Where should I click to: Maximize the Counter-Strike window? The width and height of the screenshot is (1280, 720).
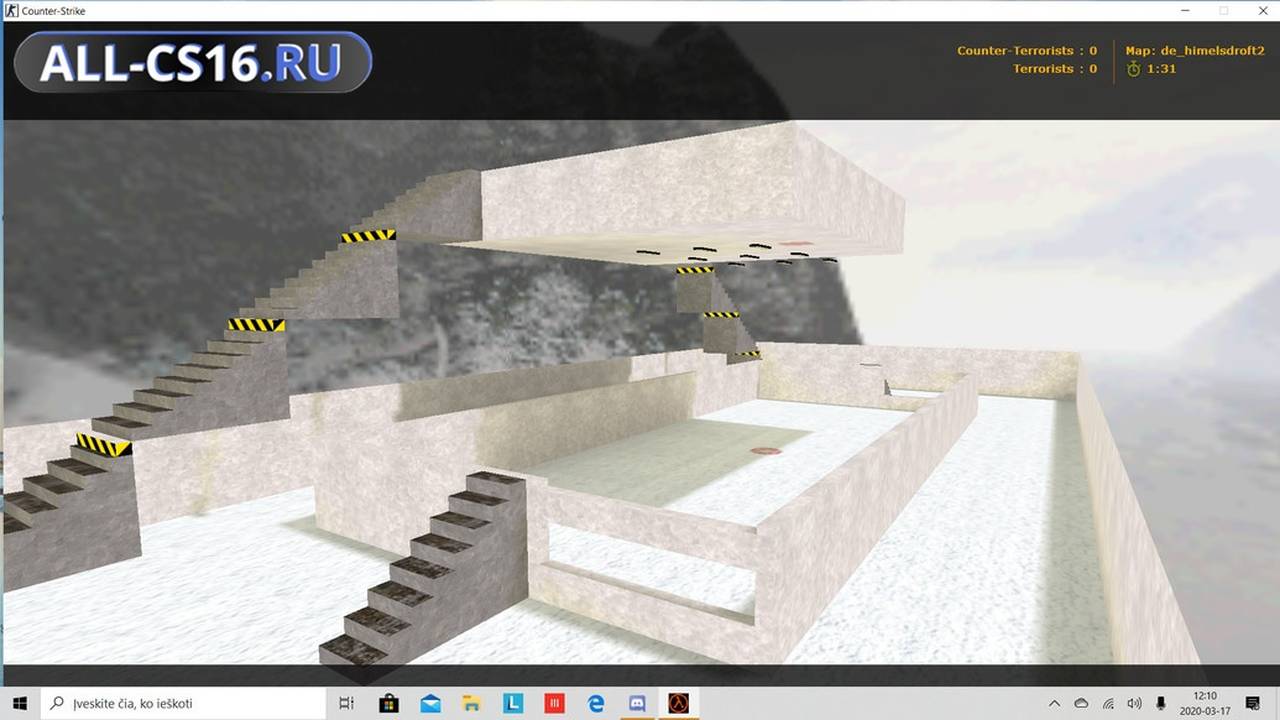[1223, 10]
